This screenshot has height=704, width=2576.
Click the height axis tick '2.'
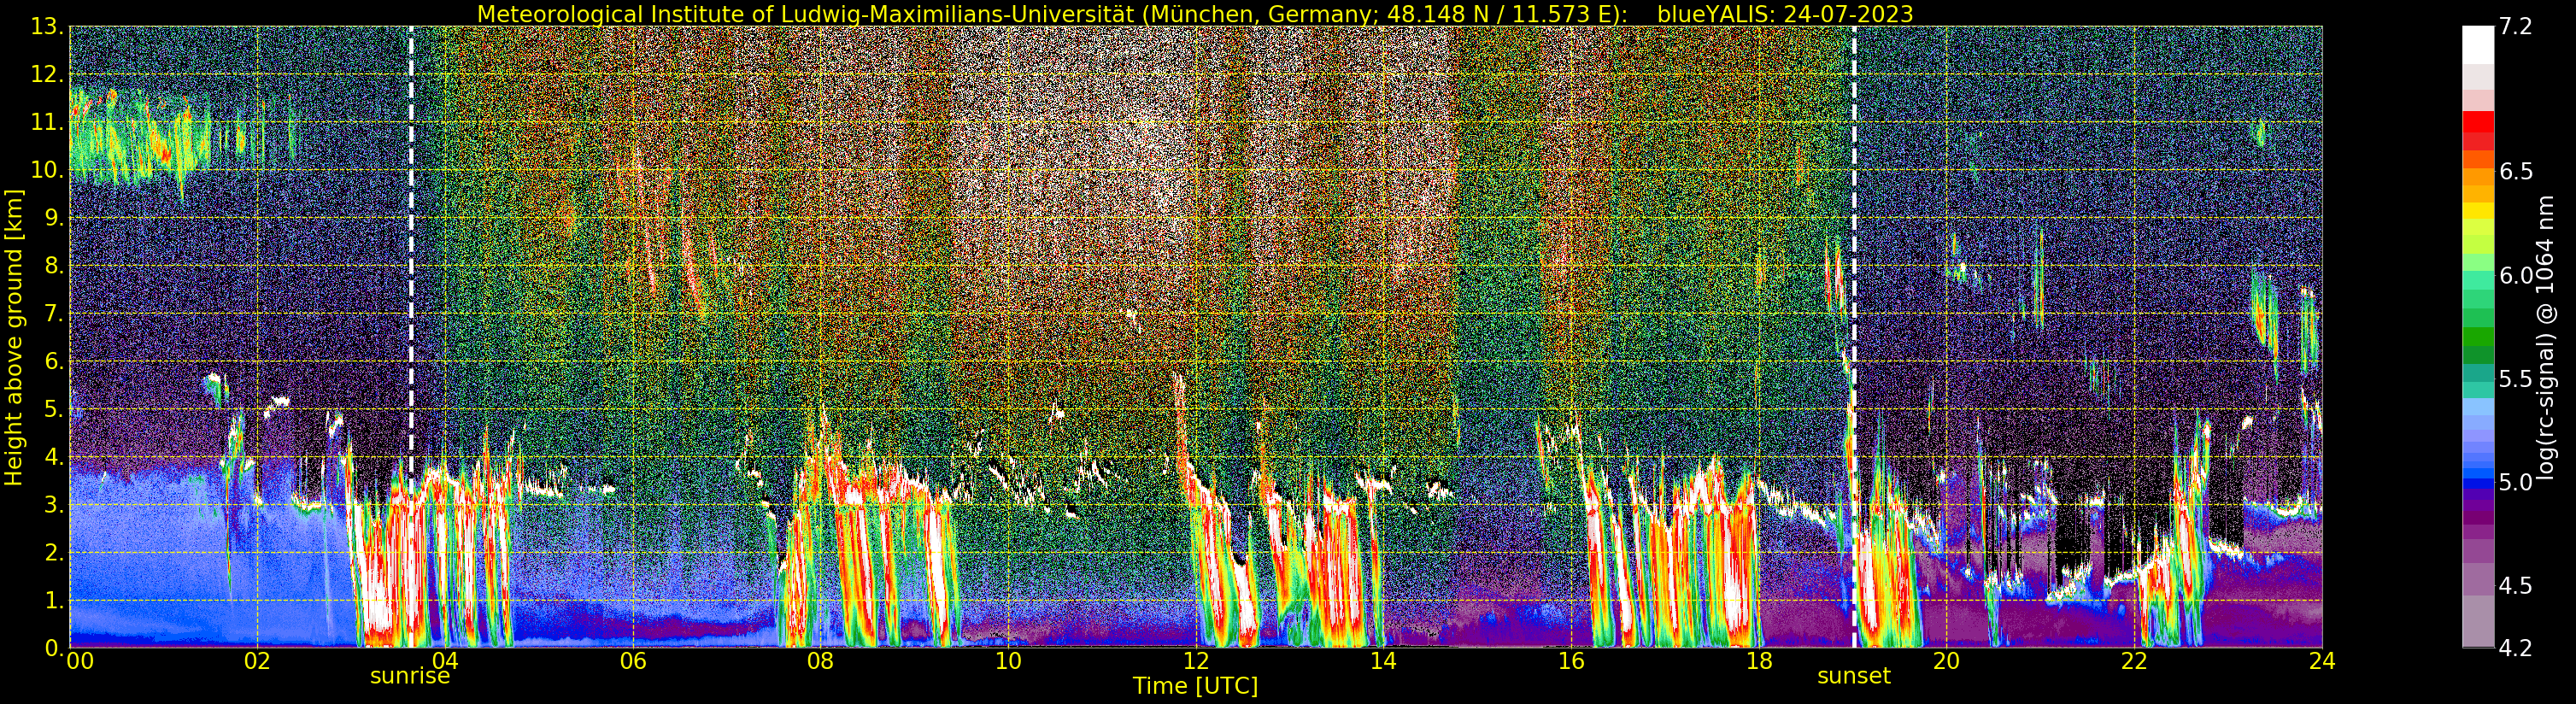[54, 553]
